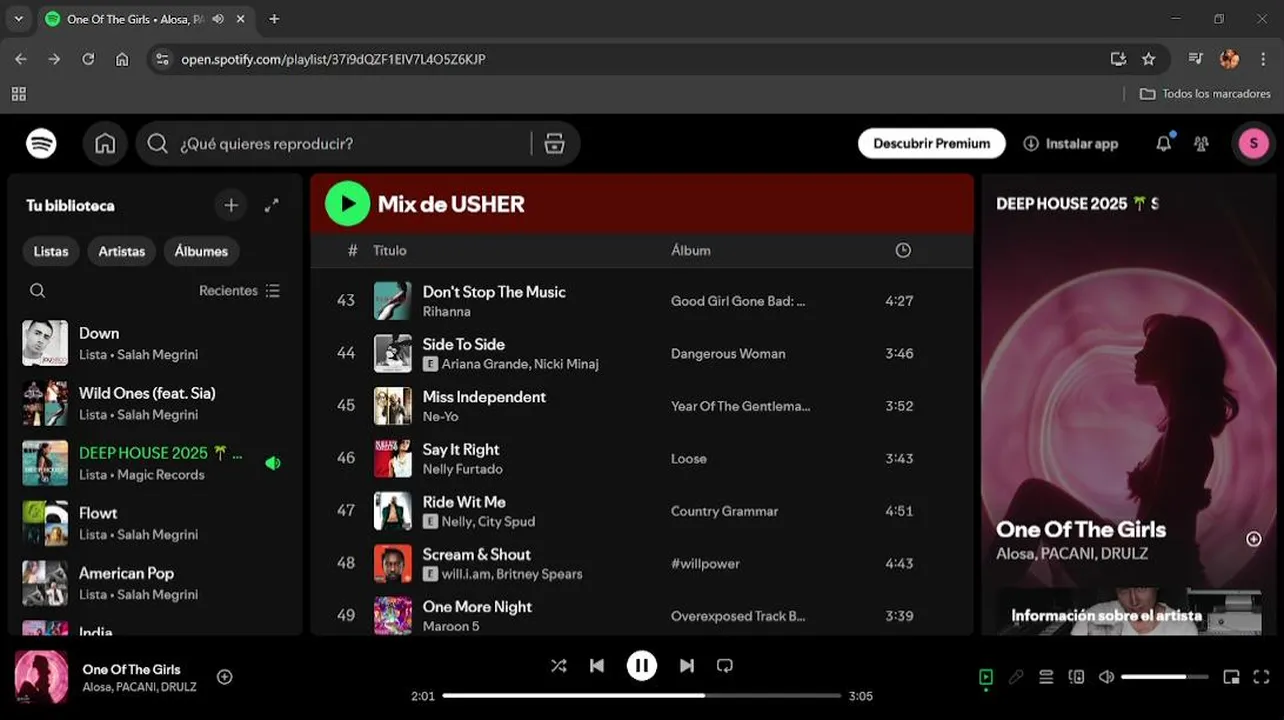Image resolution: width=1284 pixels, height=720 pixels.
Task: Toggle the now playing view icon
Action: (986, 677)
